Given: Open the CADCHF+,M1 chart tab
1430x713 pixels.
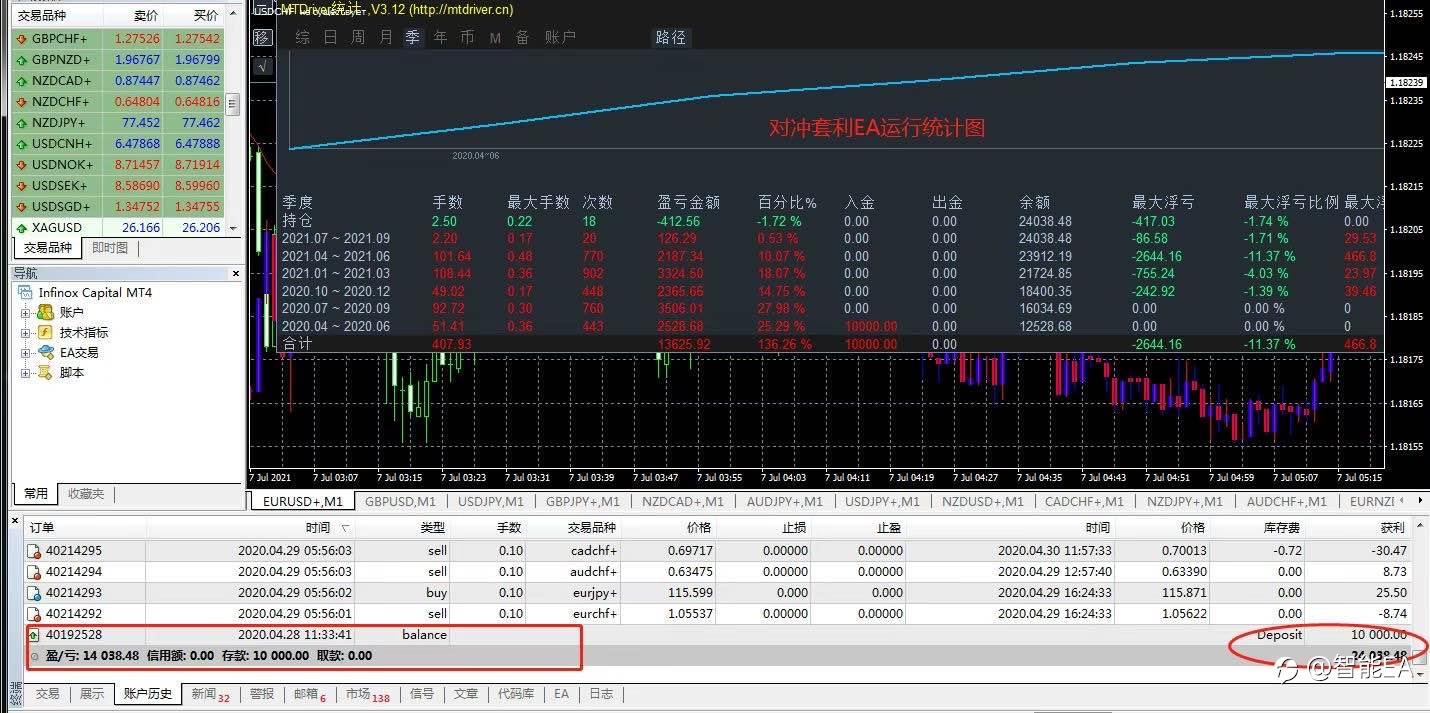Looking at the screenshot, I should [x=1084, y=501].
